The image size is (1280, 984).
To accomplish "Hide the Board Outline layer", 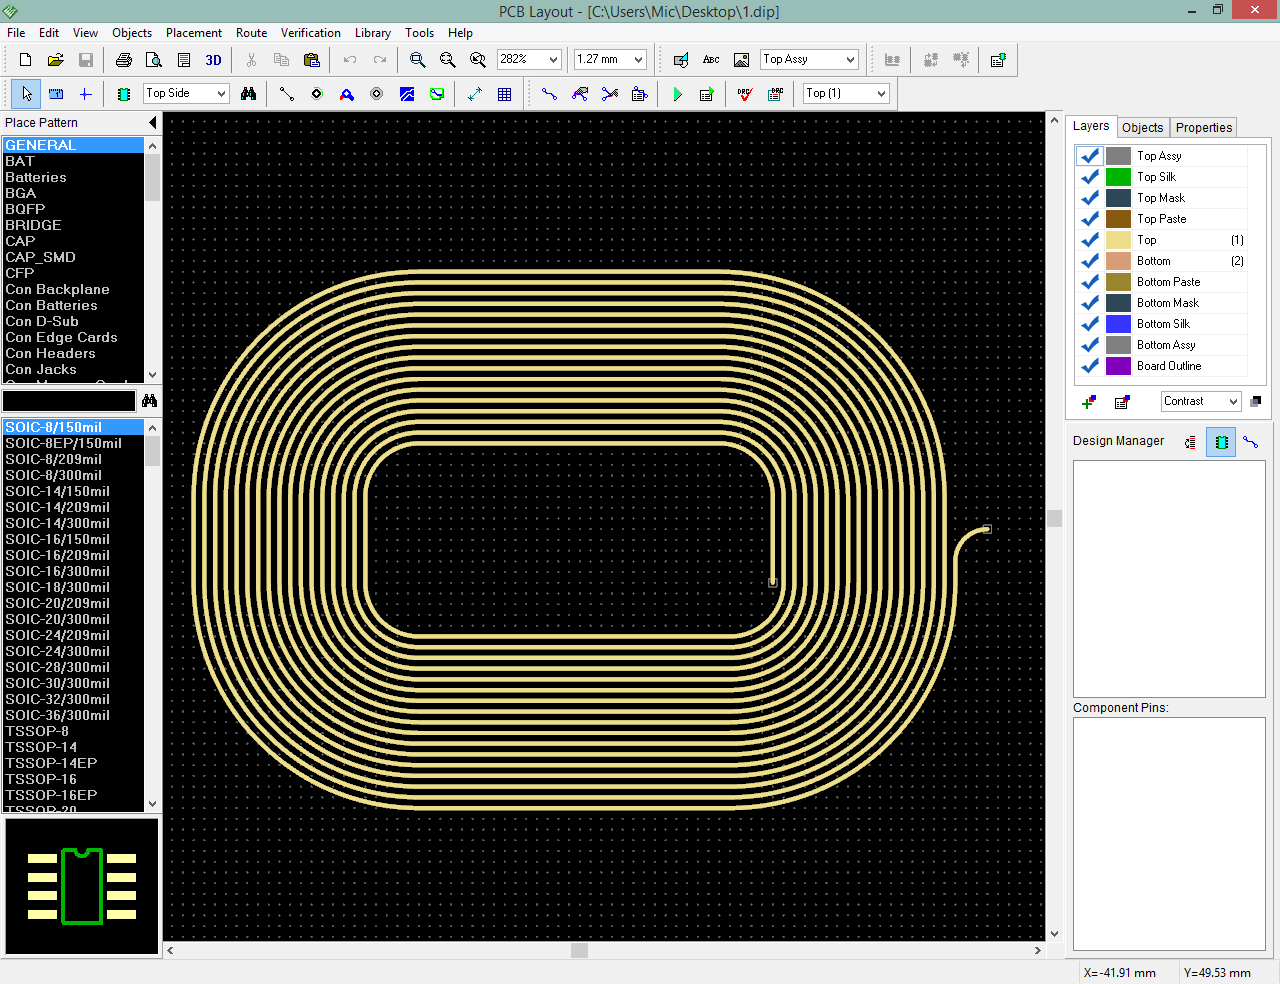I will (1090, 366).
